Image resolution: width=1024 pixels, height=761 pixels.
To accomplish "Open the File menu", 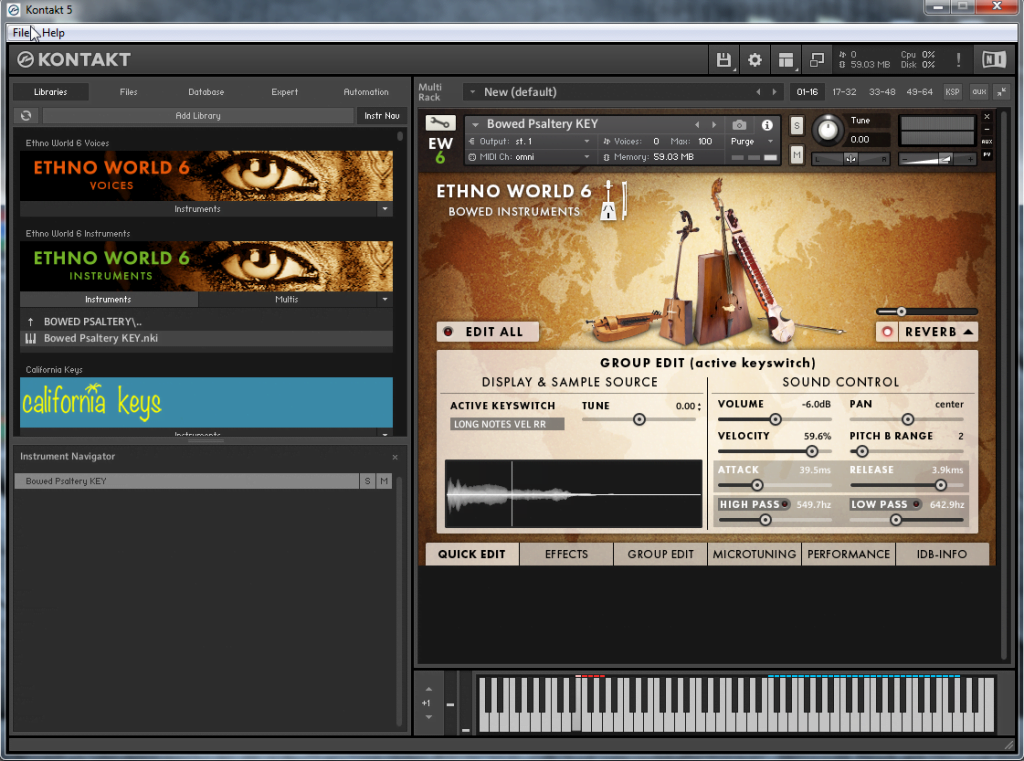I will 20,33.
